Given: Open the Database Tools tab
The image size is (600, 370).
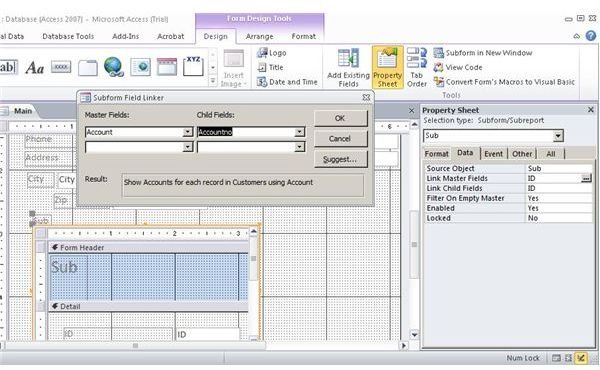Looking at the screenshot, I should click(68, 36).
